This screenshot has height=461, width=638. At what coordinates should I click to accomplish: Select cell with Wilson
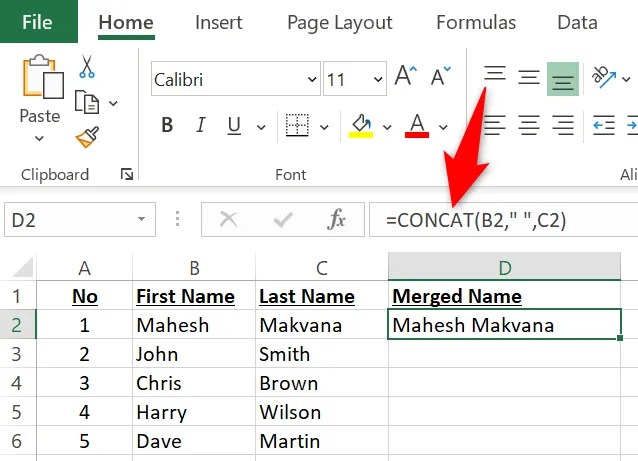point(322,412)
